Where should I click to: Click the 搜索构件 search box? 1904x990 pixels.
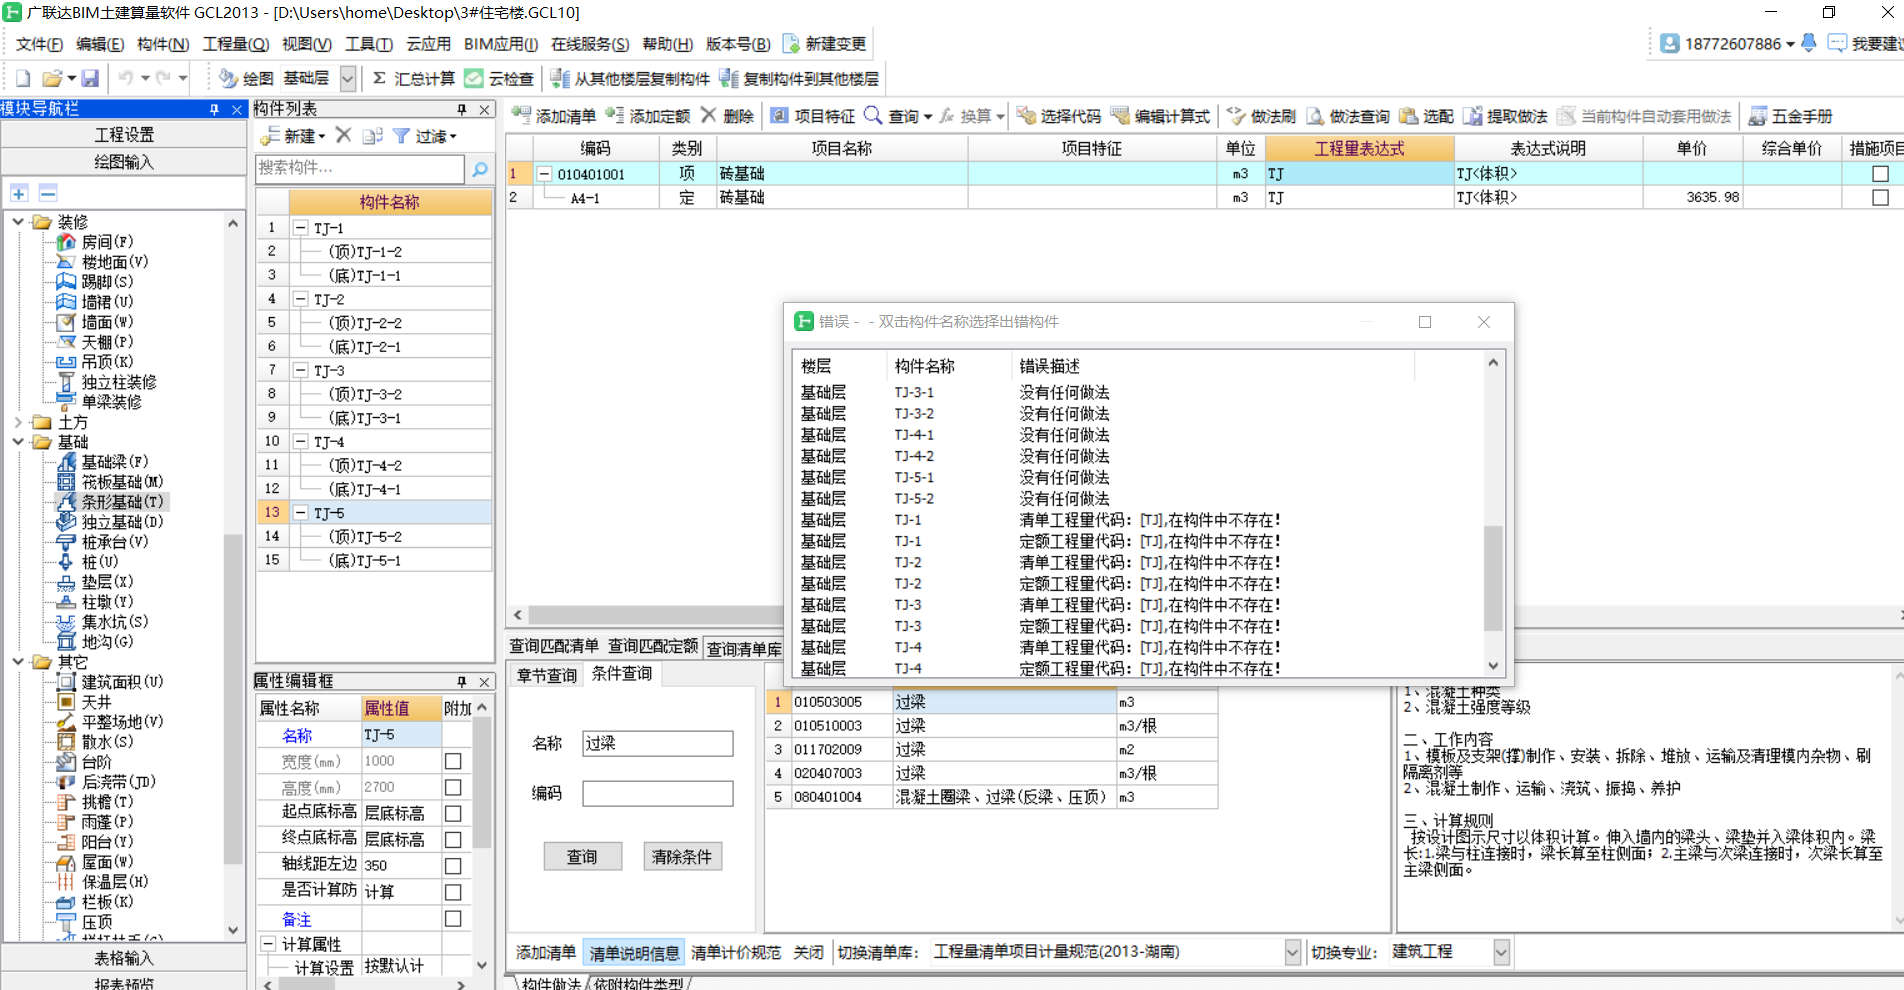pyautogui.click(x=360, y=168)
